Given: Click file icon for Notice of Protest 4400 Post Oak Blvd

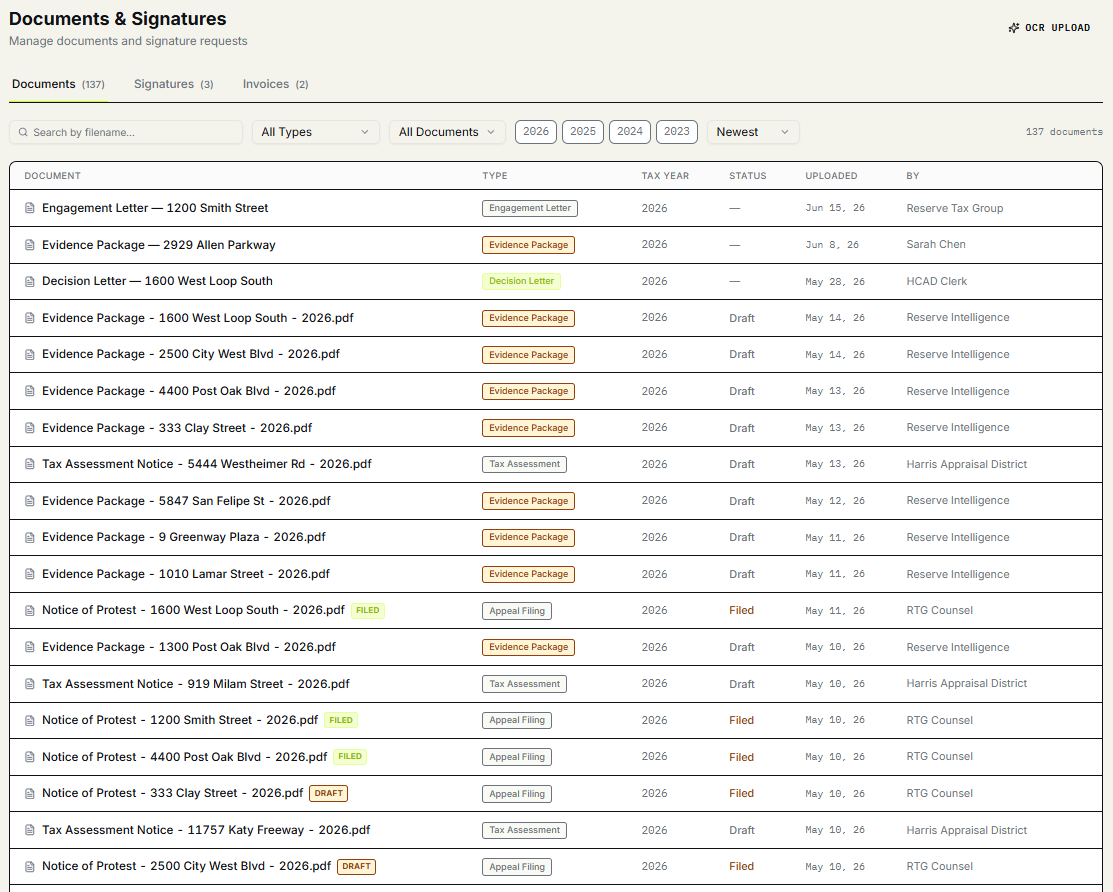Looking at the screenshot, I should coord(30,757).
